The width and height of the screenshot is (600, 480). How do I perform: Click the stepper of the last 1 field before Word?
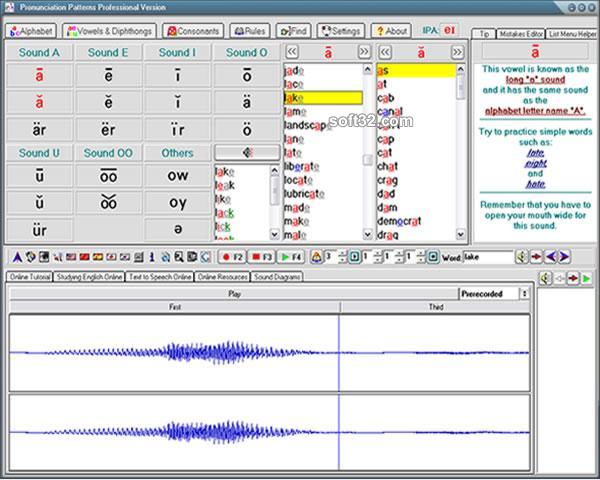click(421, 257)
